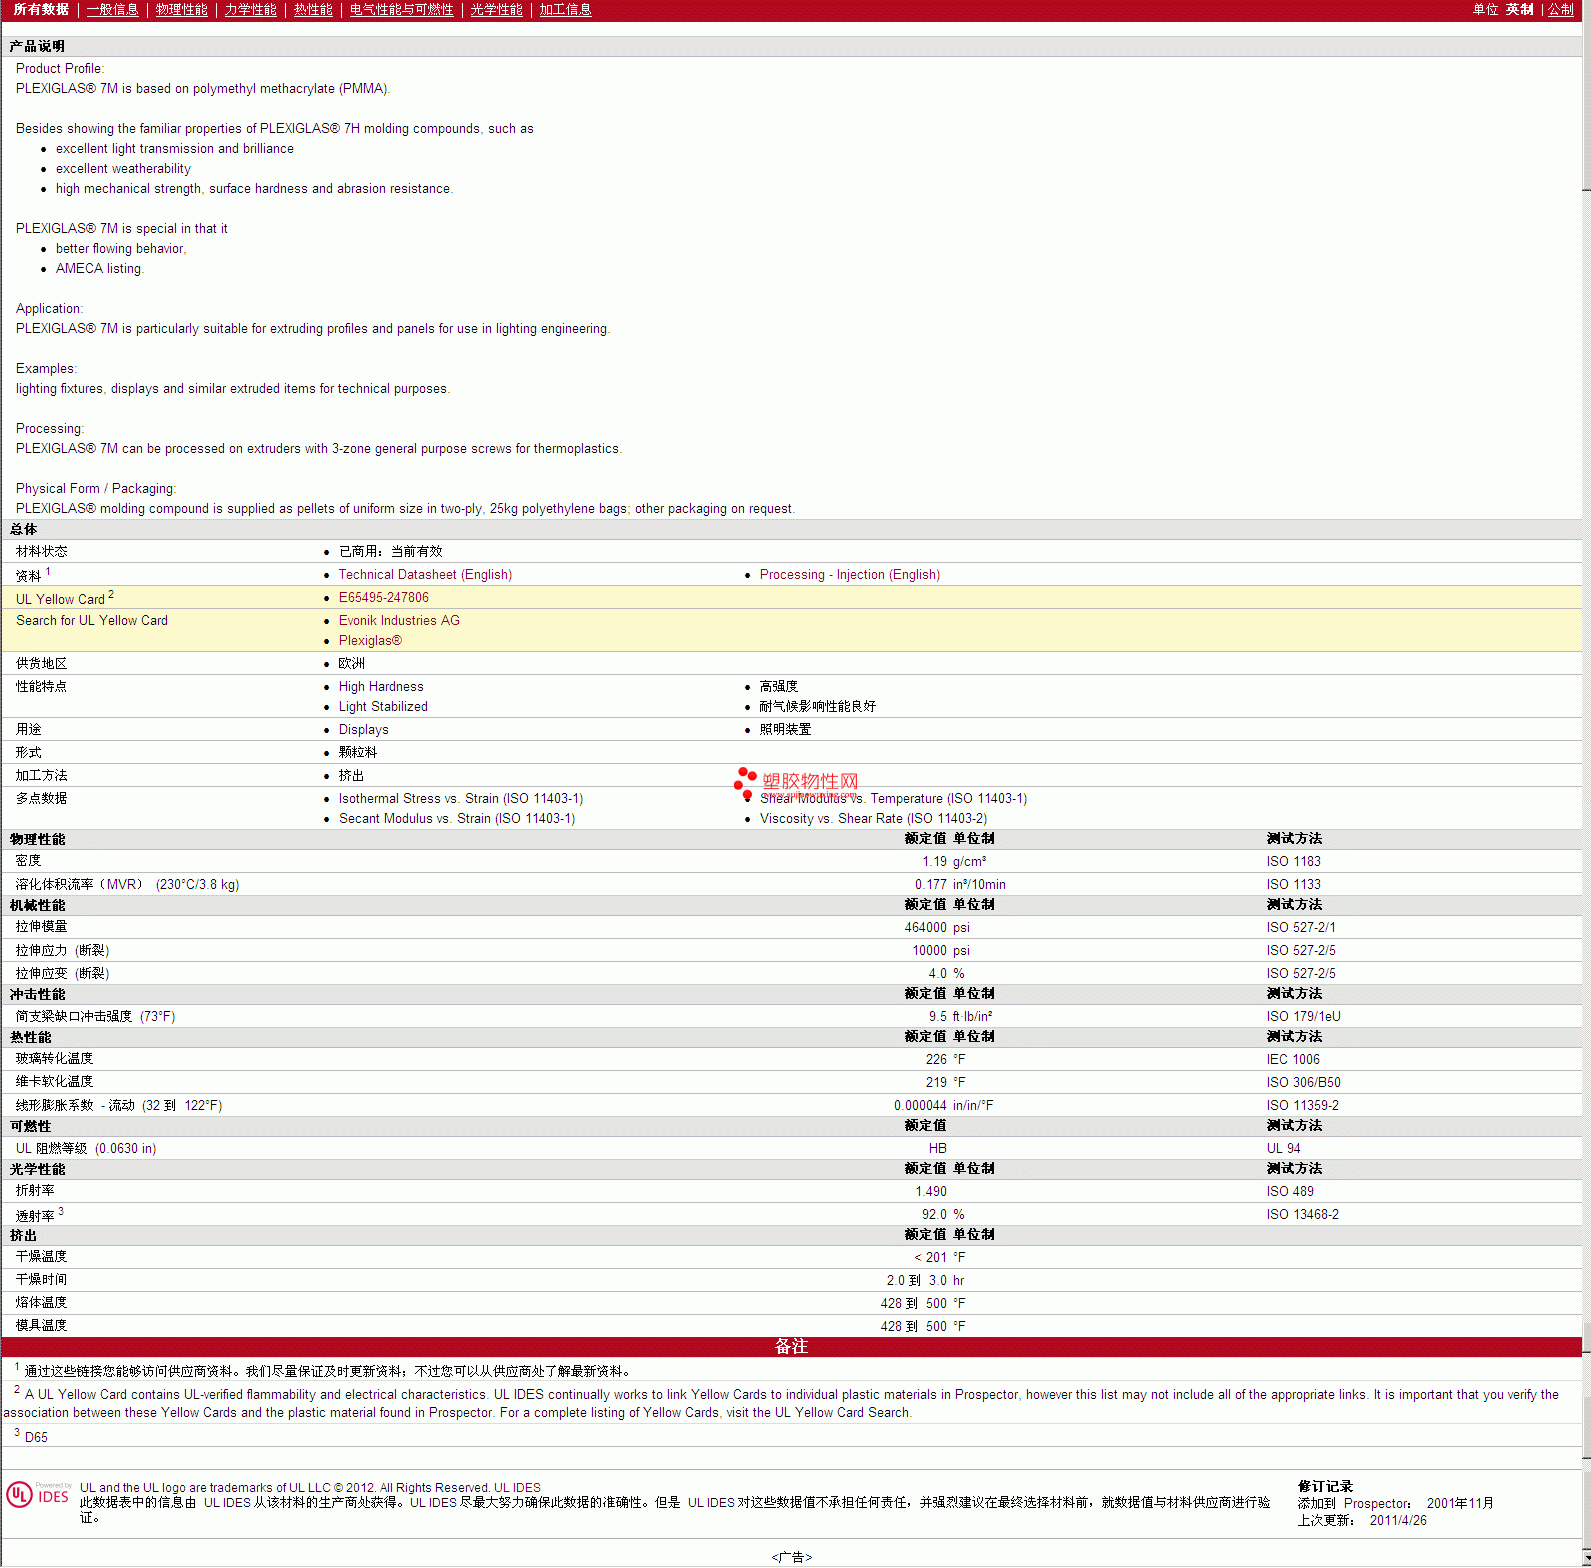Viewport: 1591px width, 1568px height.
Task: Click the 'ISO 179/1eU' test method
Action: click(x=1304, y=1017)
